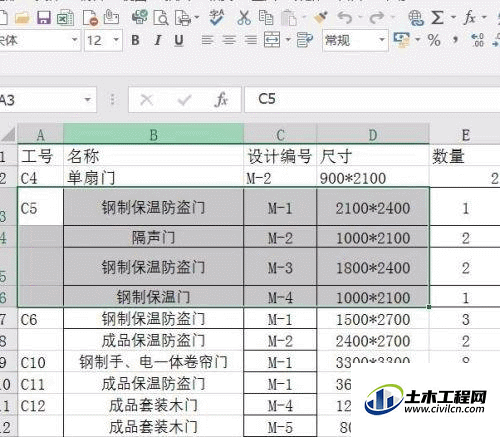Select column A header

40,135
